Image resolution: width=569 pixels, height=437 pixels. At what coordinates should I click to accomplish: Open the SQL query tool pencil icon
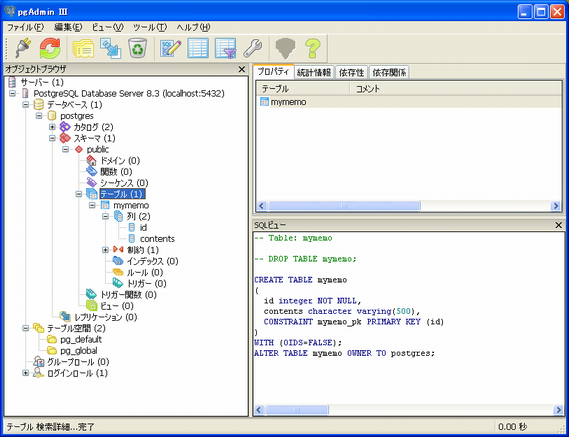click(171, 48)
